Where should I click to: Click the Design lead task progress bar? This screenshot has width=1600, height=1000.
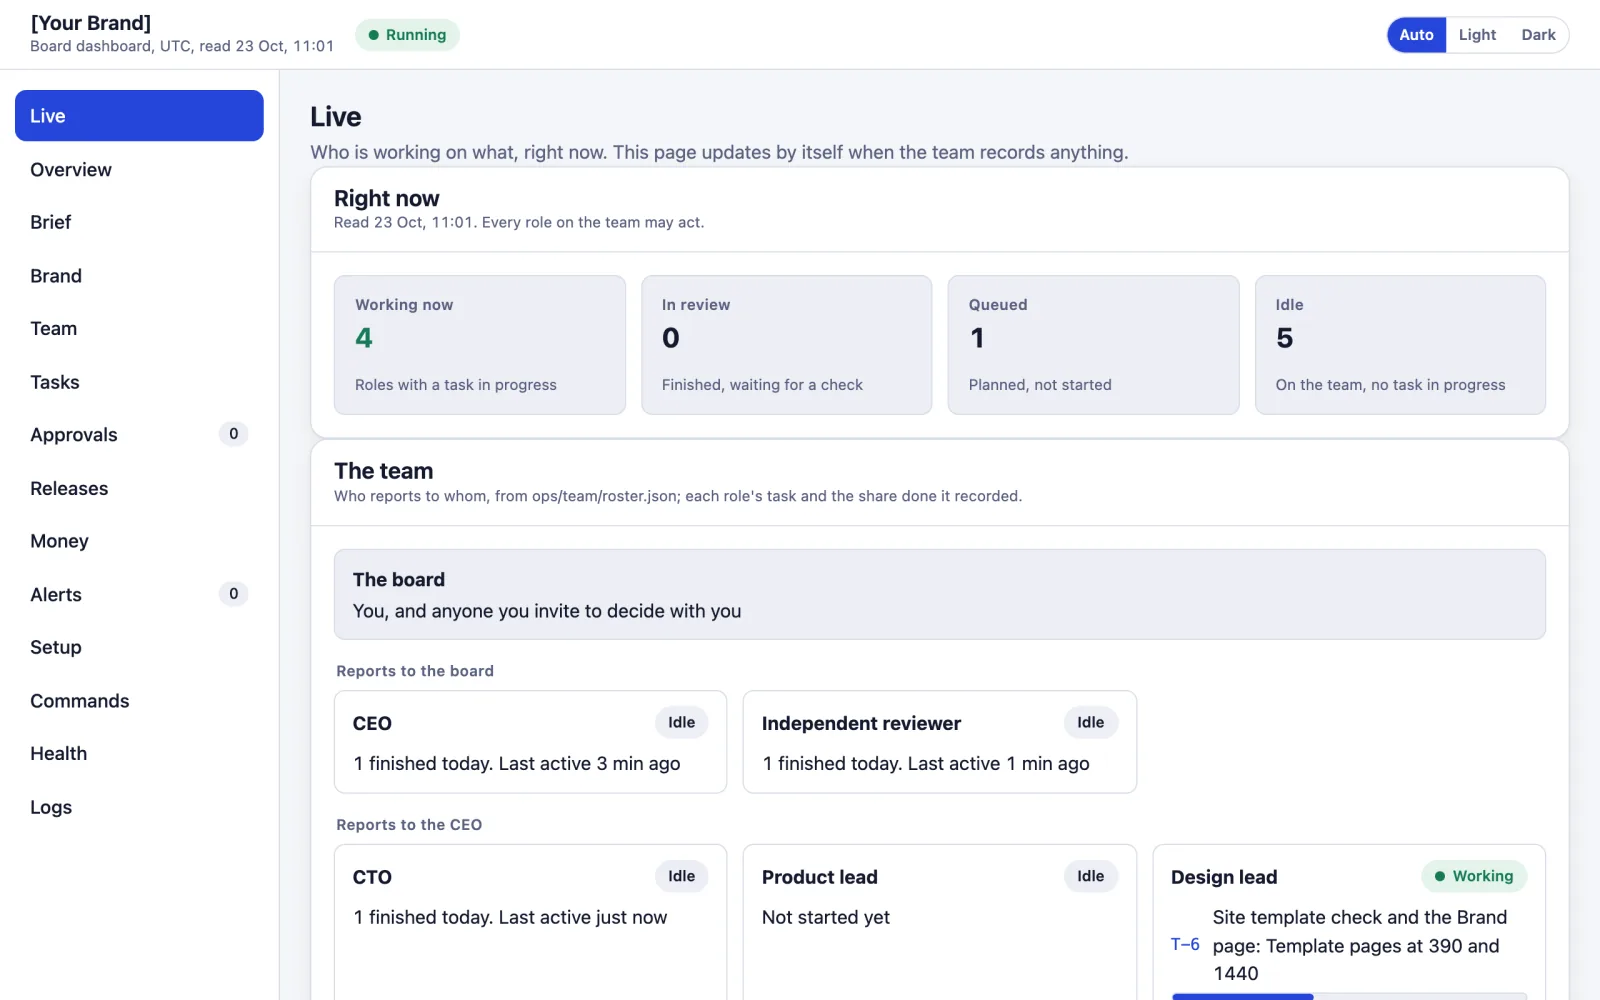(1349, 996)
